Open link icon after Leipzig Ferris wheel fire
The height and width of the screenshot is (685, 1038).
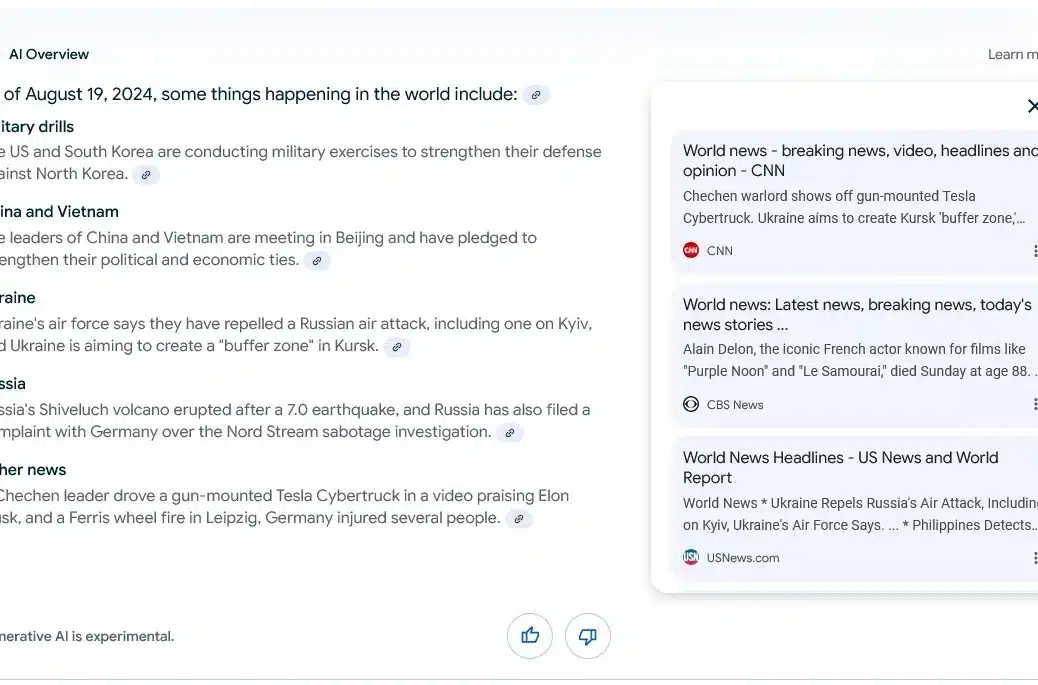point(519,519)
